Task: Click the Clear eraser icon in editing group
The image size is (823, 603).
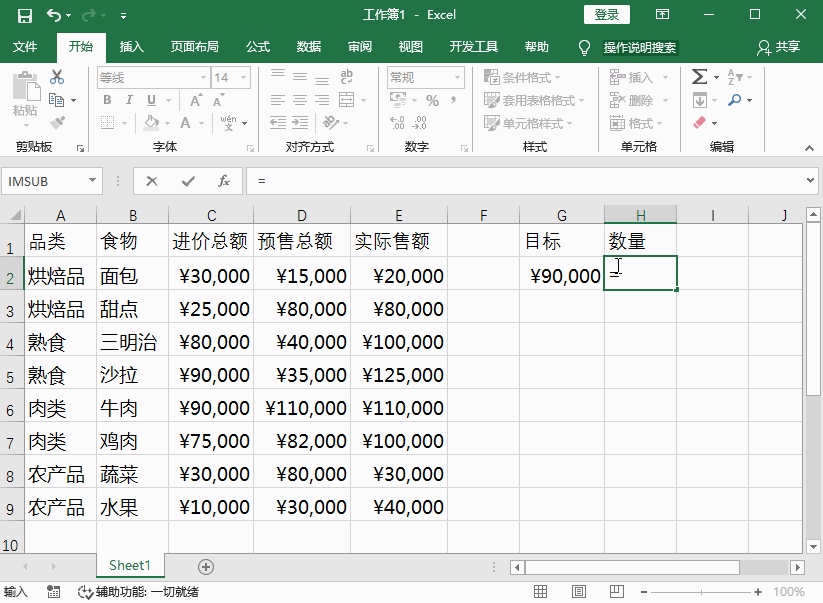Action: (699, 123)
